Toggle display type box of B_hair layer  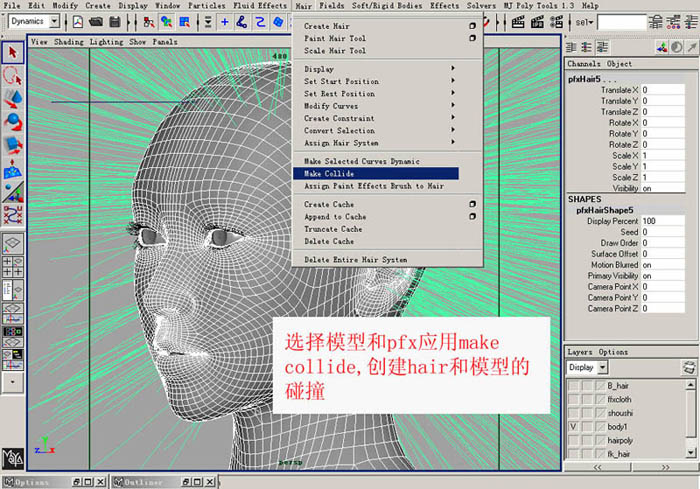[587, 385]
